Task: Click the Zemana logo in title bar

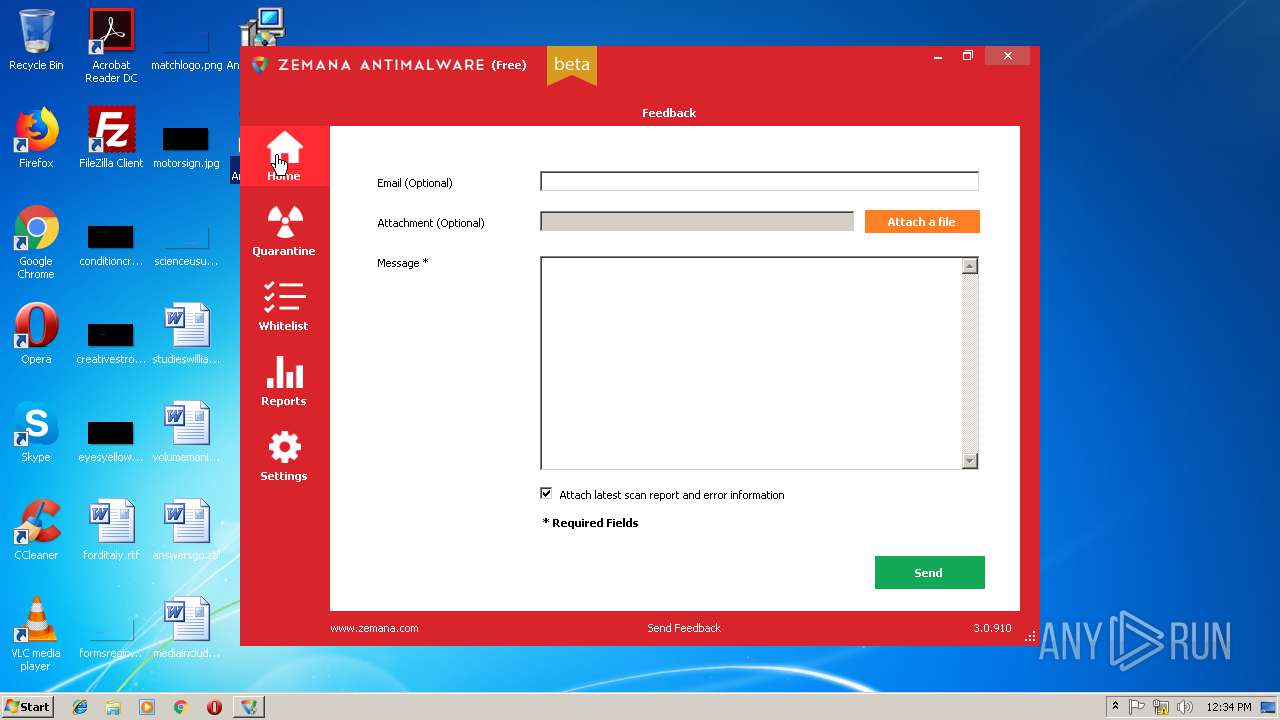Action: coord(260,64)
